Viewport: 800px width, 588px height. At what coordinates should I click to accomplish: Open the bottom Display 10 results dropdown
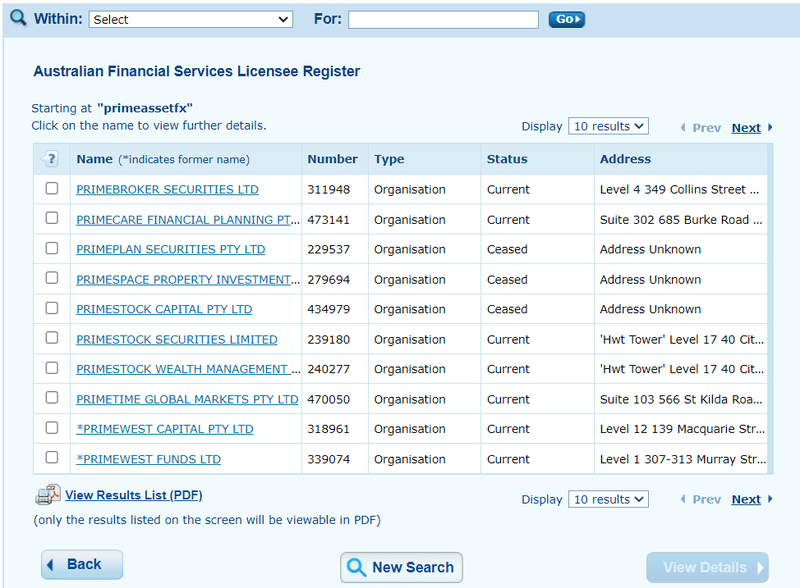click(x=608, y=499)
